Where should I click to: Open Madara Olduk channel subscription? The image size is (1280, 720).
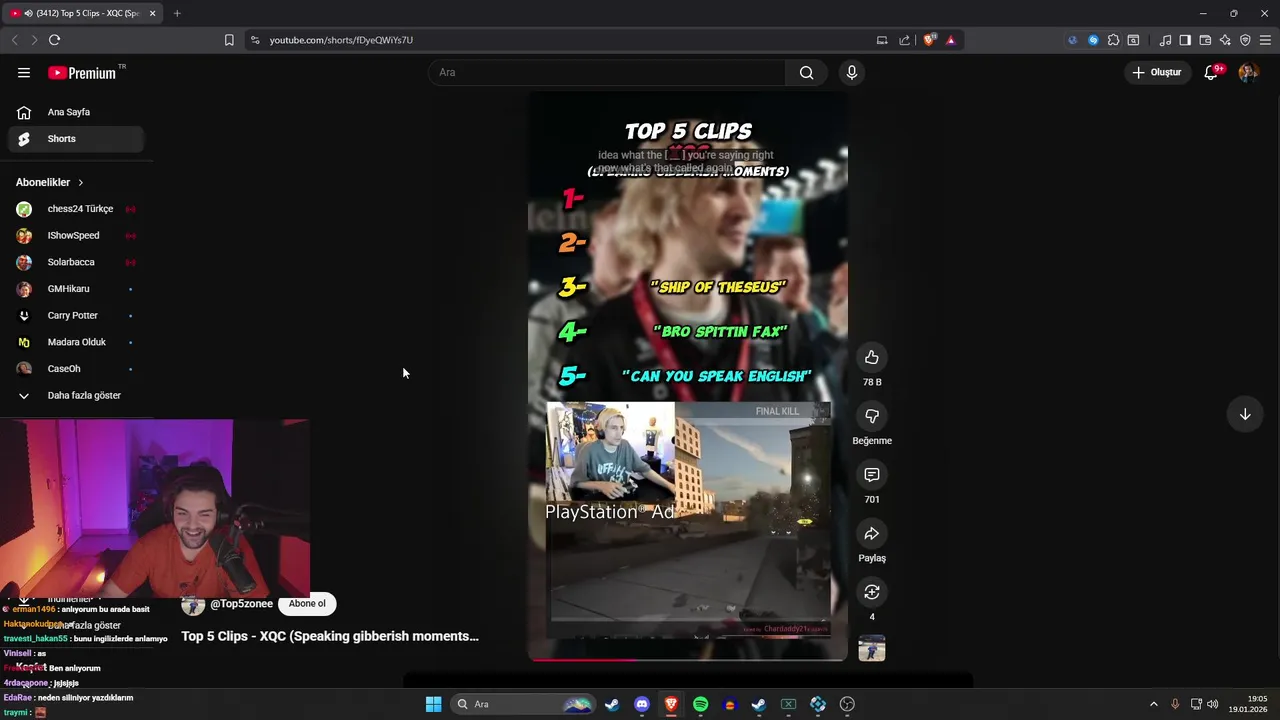click(x=76, y=342)
